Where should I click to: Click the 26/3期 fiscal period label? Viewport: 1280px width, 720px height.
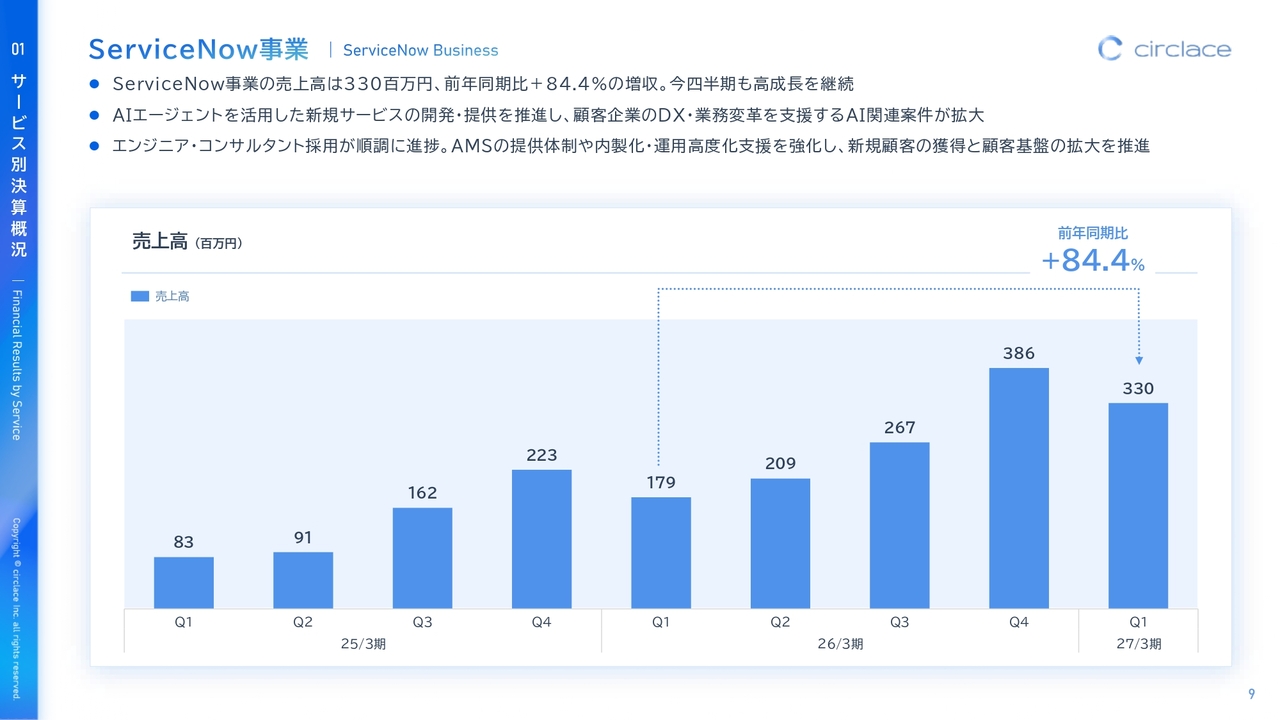840,644
